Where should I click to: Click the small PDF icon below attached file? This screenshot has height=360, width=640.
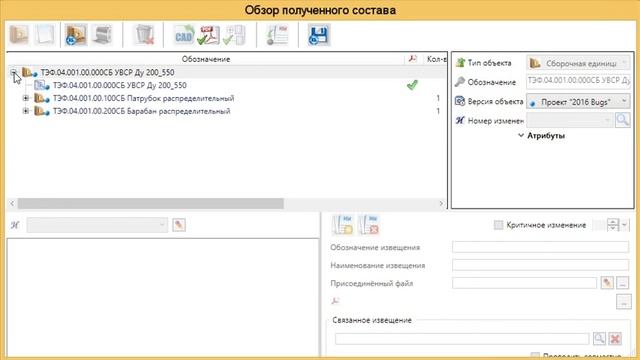pyautogui.click(x=335, y=301)
